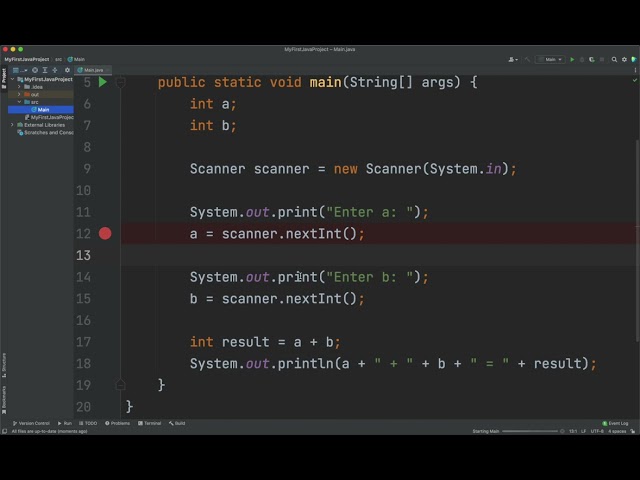Expand all in the Project panel

pyautogui.click(x=45, y=70)
